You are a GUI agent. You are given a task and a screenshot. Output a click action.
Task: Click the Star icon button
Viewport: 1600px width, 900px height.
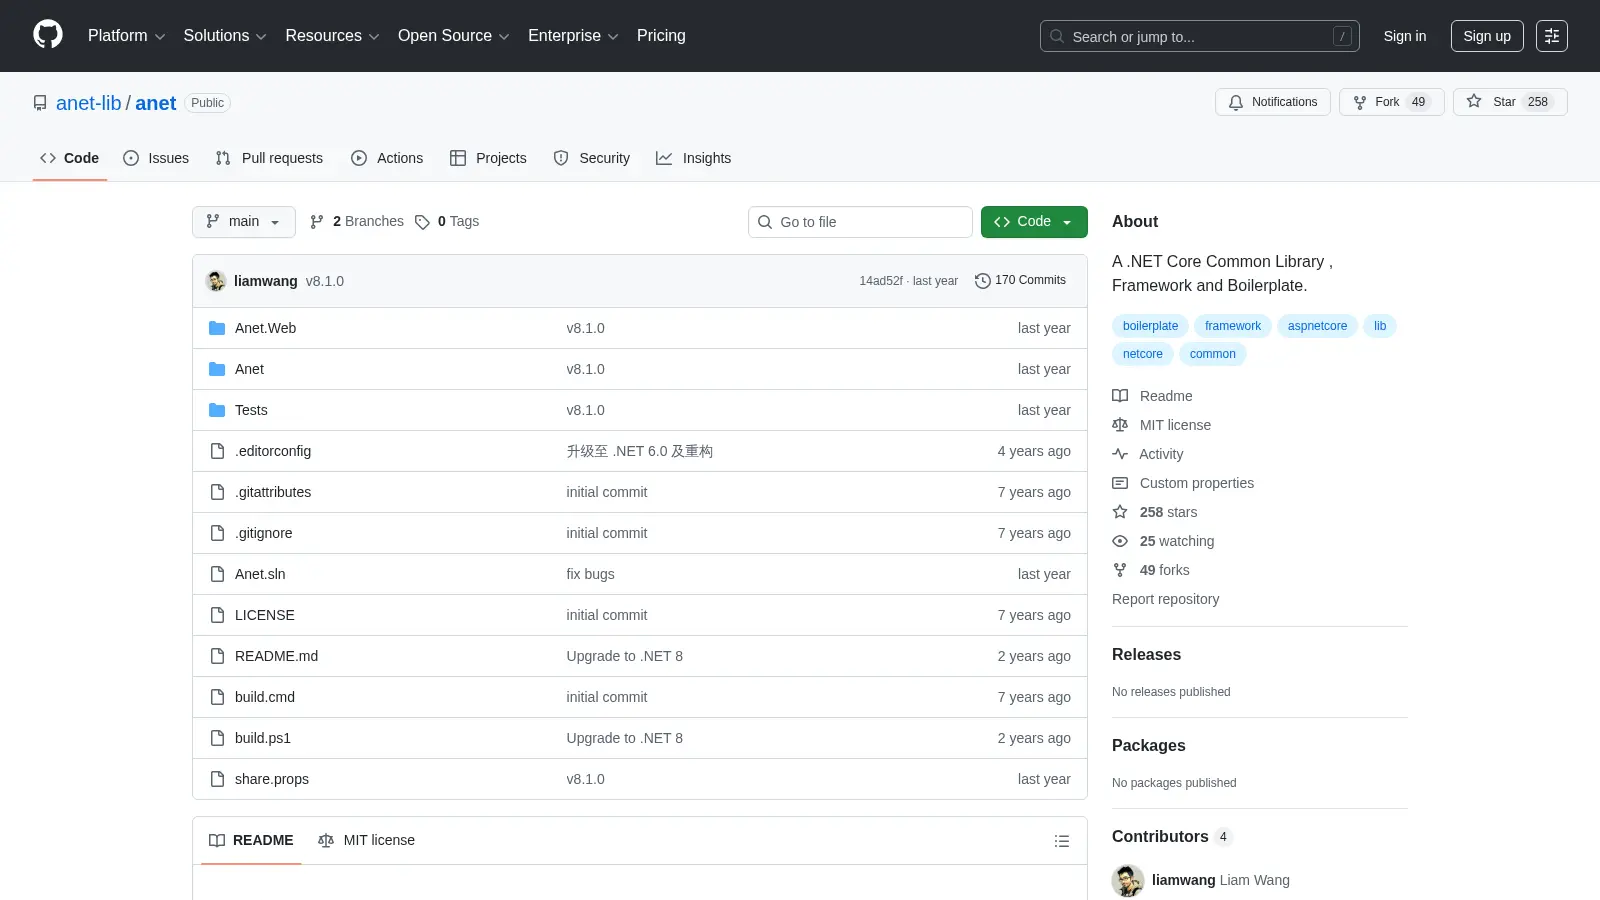1510,102
